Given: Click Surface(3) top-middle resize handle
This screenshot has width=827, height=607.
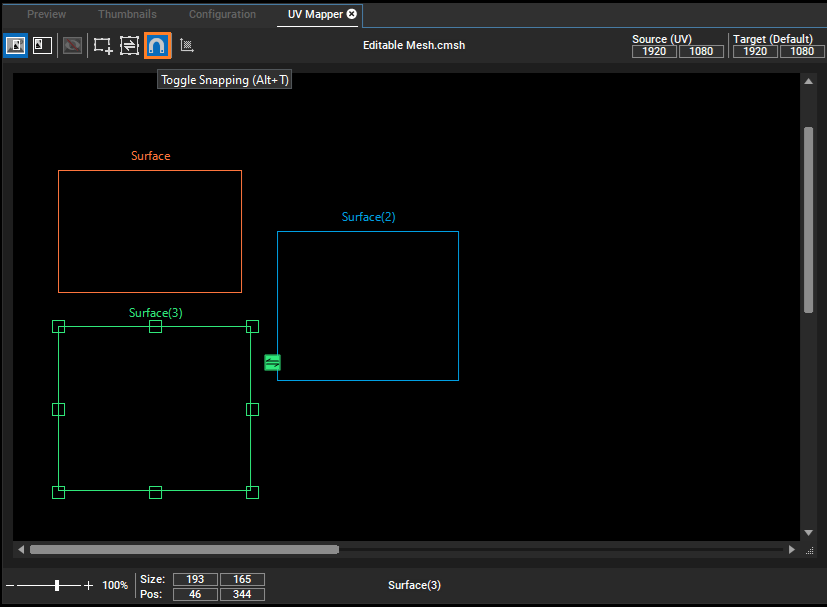Looking at the screenshot, I should point(155,326).
